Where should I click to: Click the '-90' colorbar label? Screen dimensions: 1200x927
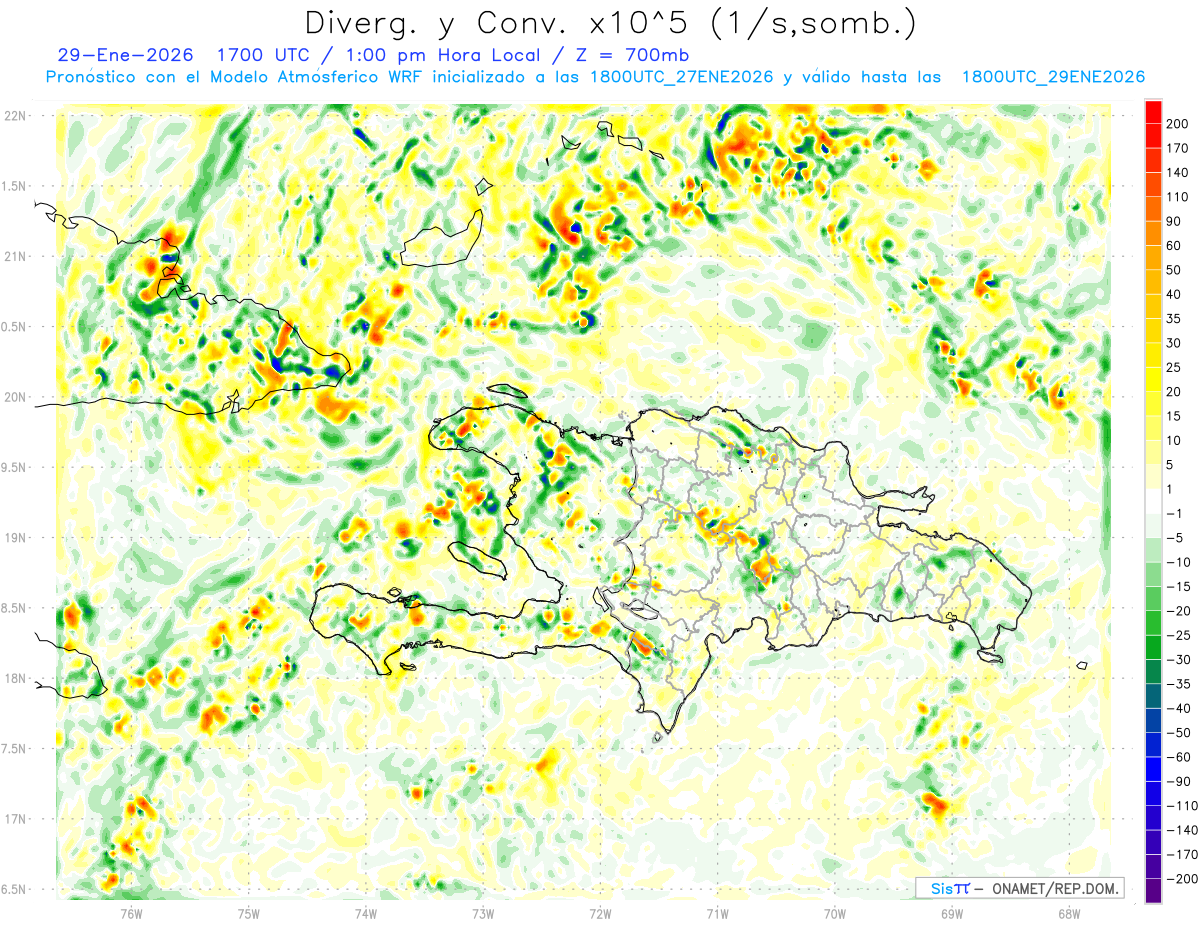pyautogui.click(x=1177, y=781)
